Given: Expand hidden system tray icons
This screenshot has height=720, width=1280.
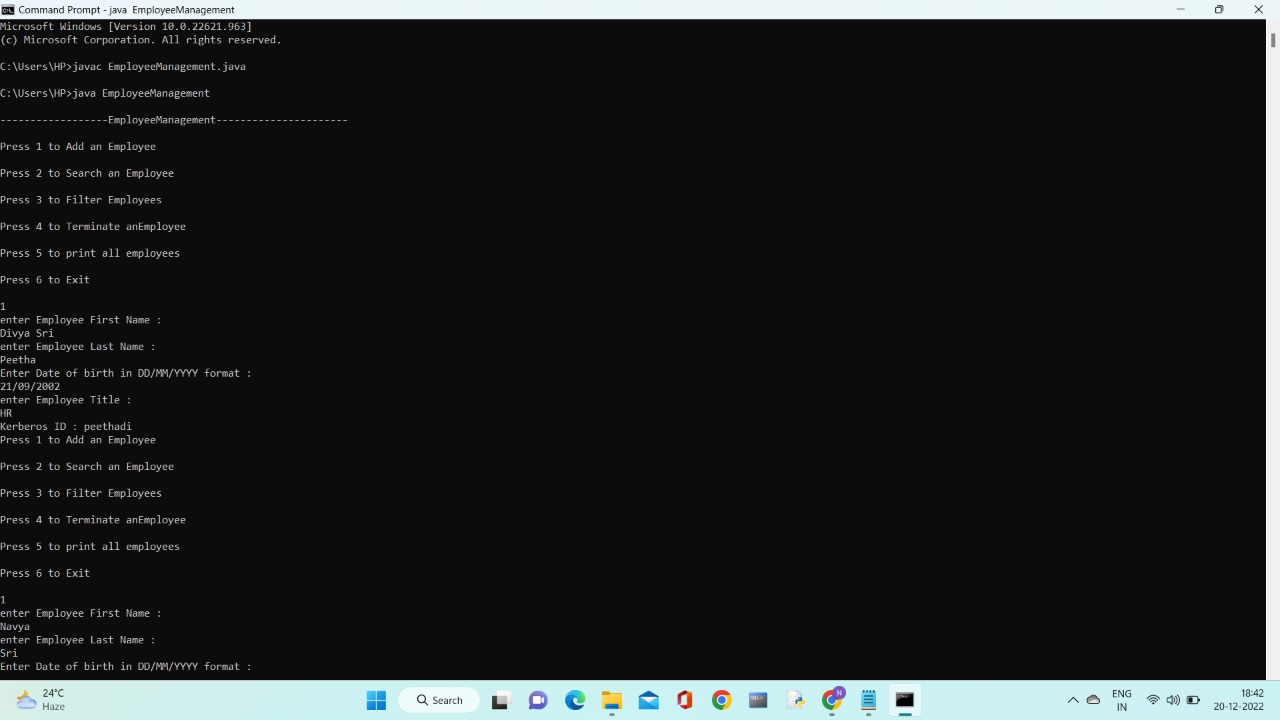Looking at the screenshot, I should 1073,700.
